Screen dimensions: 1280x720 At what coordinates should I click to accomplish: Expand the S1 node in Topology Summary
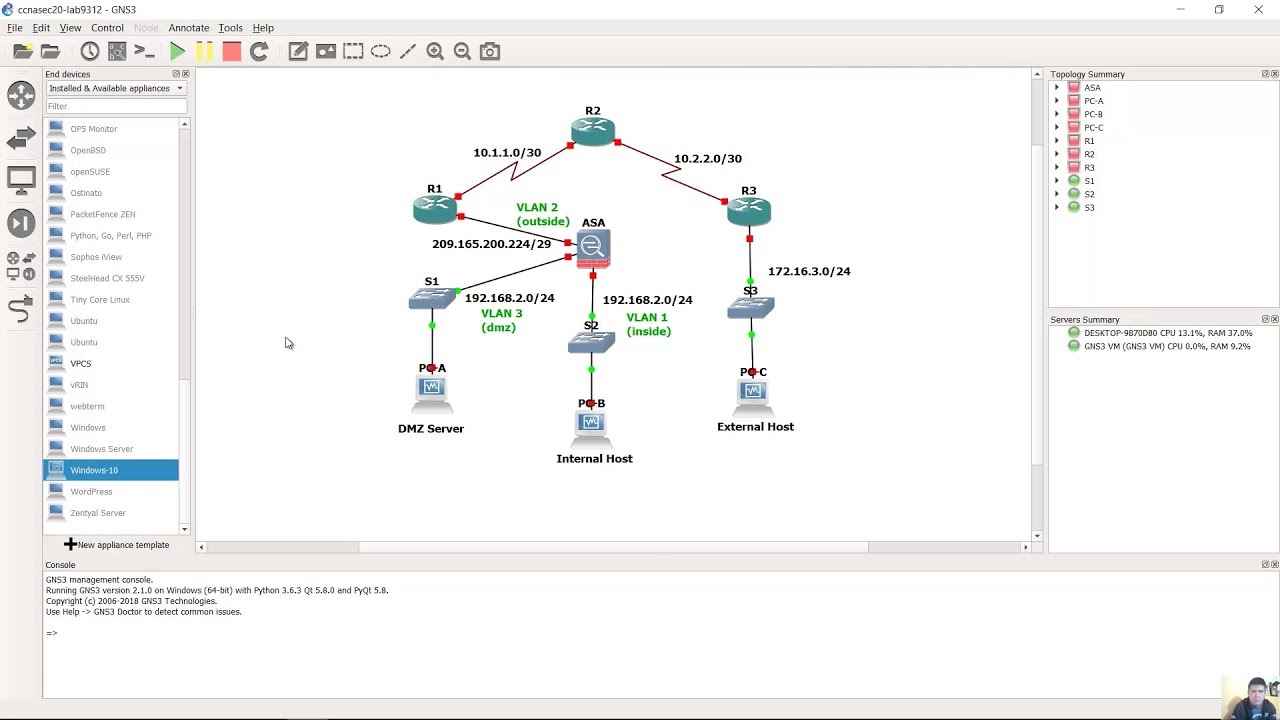pos(1057,181)
